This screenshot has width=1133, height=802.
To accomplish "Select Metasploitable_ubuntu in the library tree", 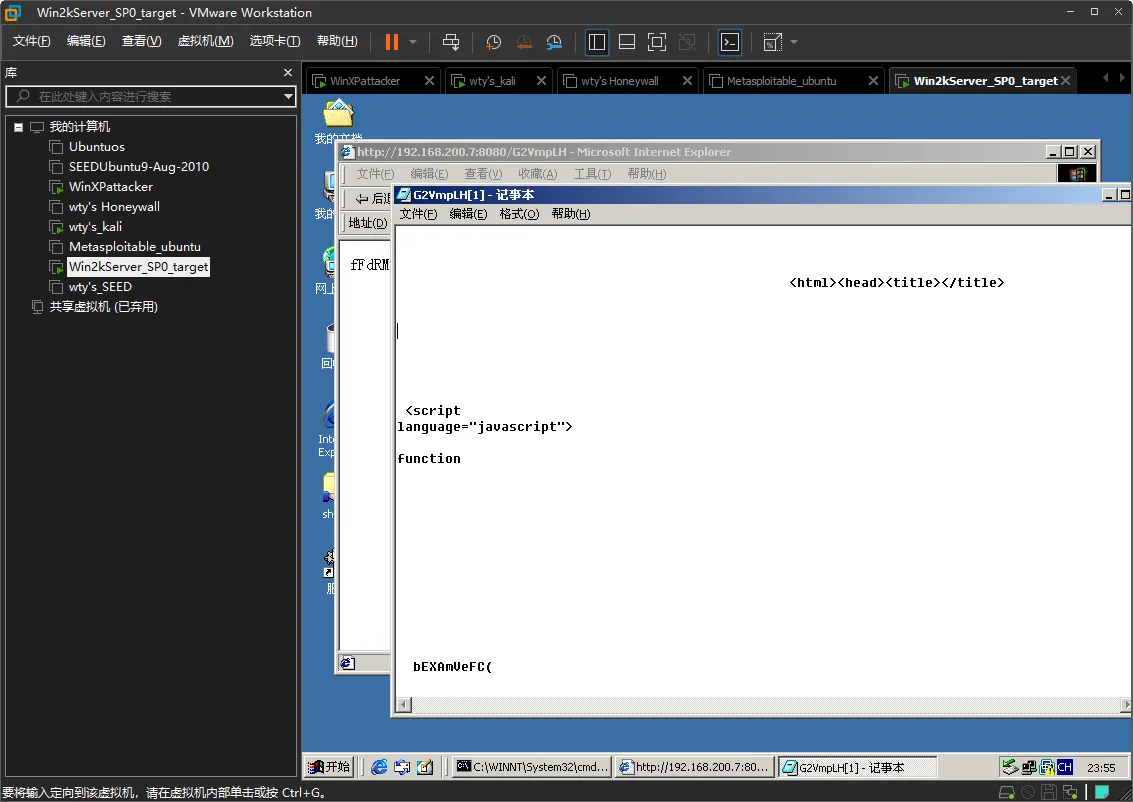I will pyautogui.click(x=134, y=247).
